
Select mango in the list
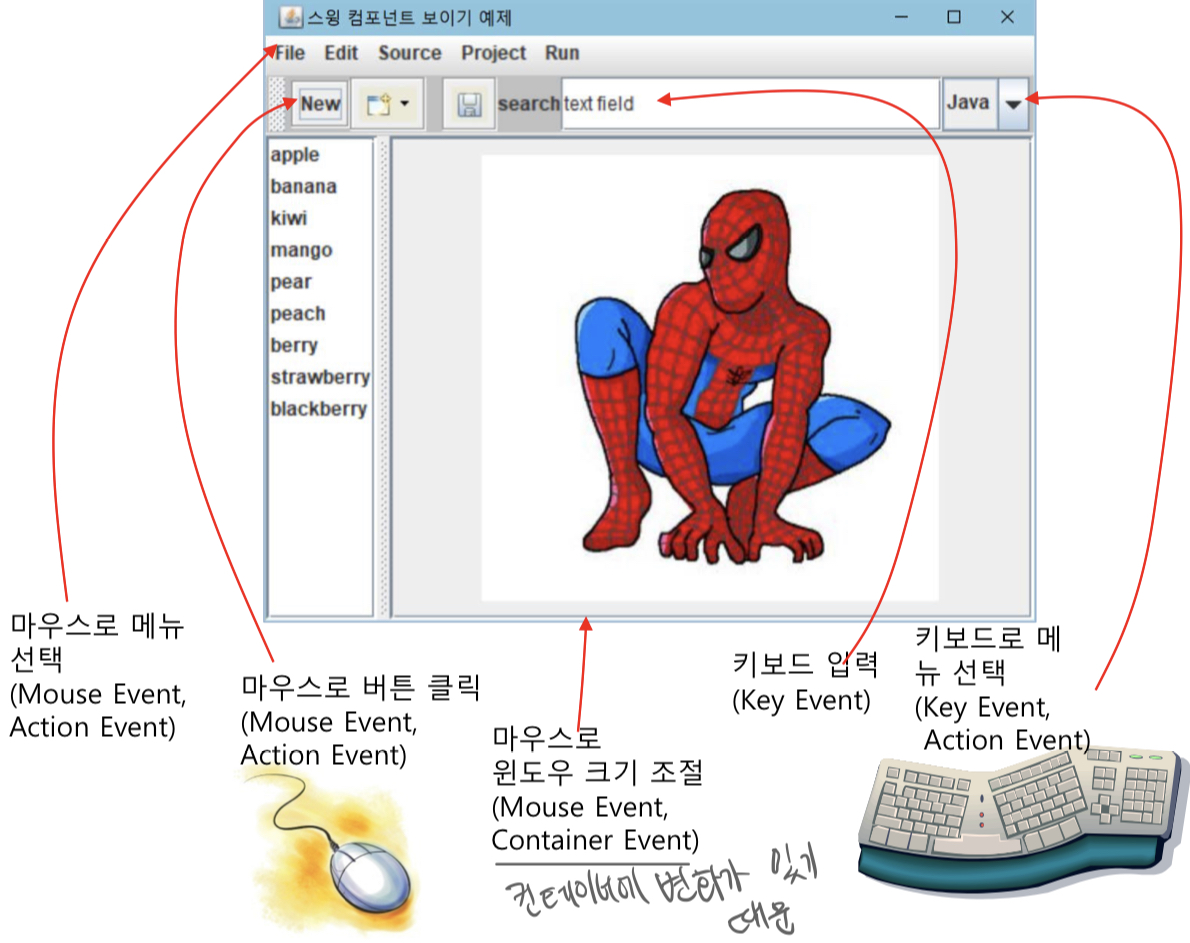point(320,250)
